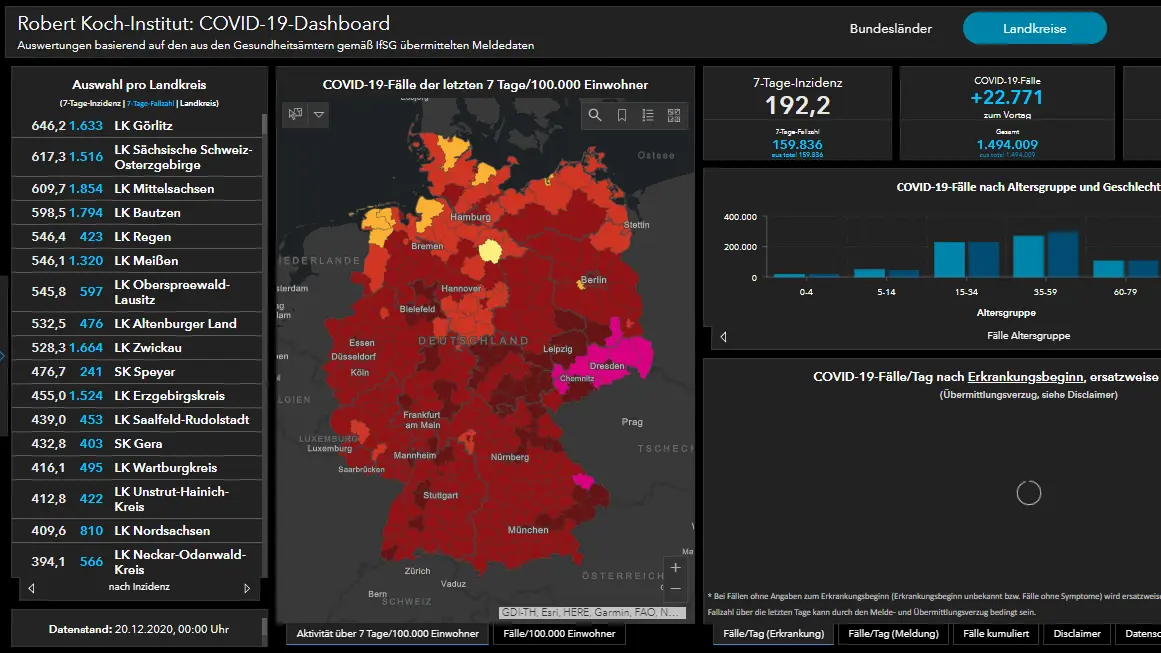Image resolution: width=1161 pixels, height=653 pixels.
Task: Click the map select features tool
Action: 295,114
